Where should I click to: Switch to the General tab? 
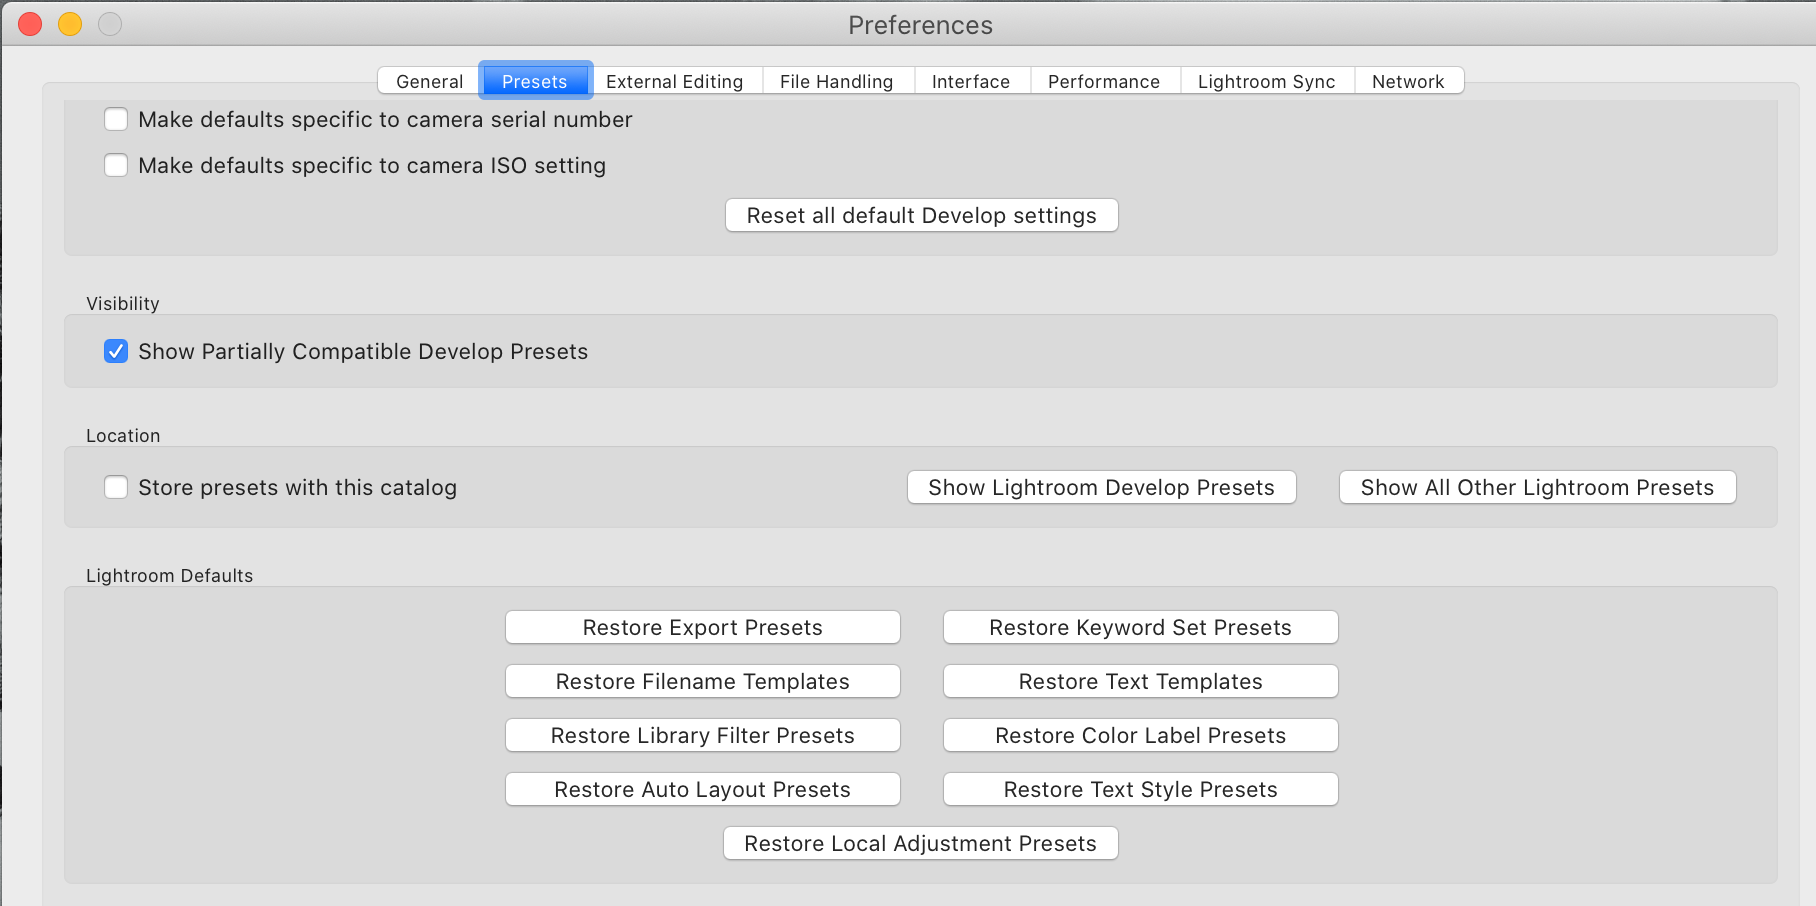[429, 81]
